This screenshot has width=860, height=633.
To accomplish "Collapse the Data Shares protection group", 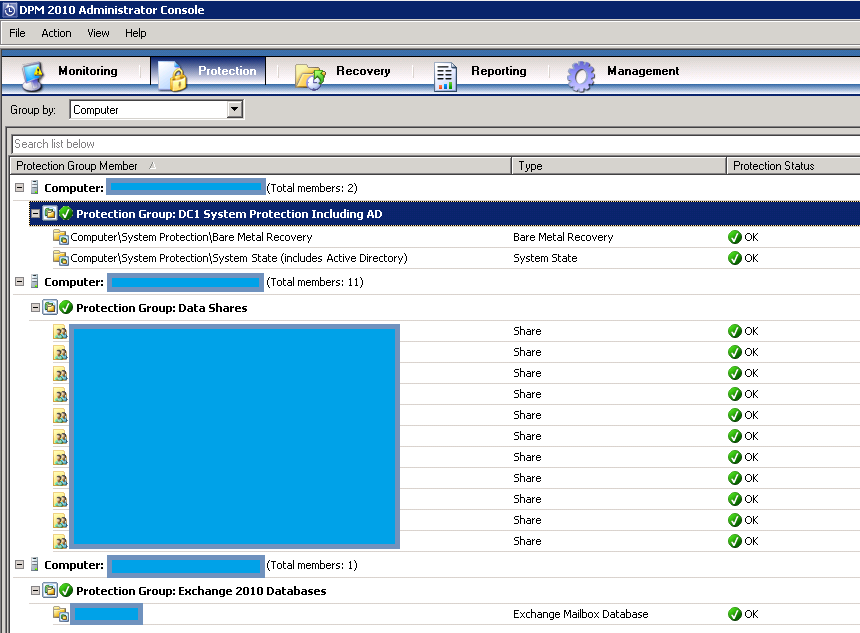I will 35,308.
